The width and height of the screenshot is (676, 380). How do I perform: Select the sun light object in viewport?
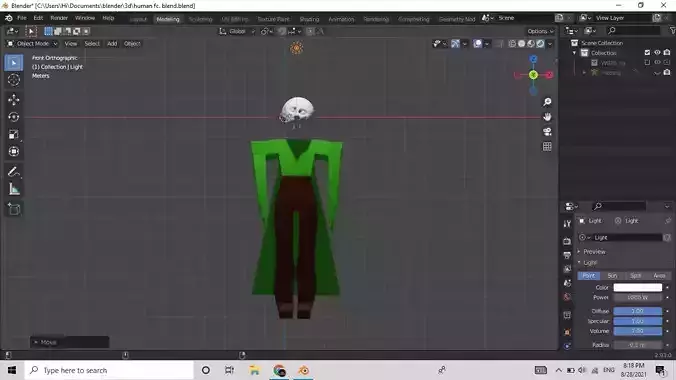pyautogui.click(x=296, y=48)
